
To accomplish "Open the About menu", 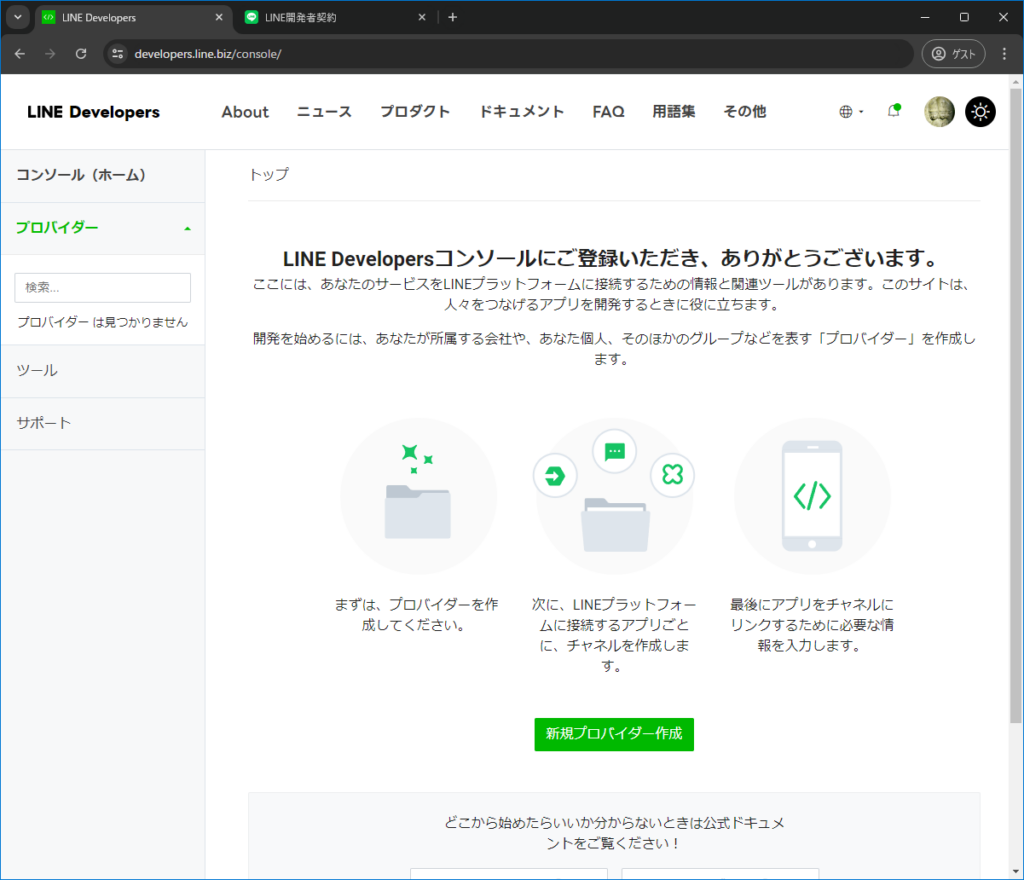I will [x=245, y=112].
